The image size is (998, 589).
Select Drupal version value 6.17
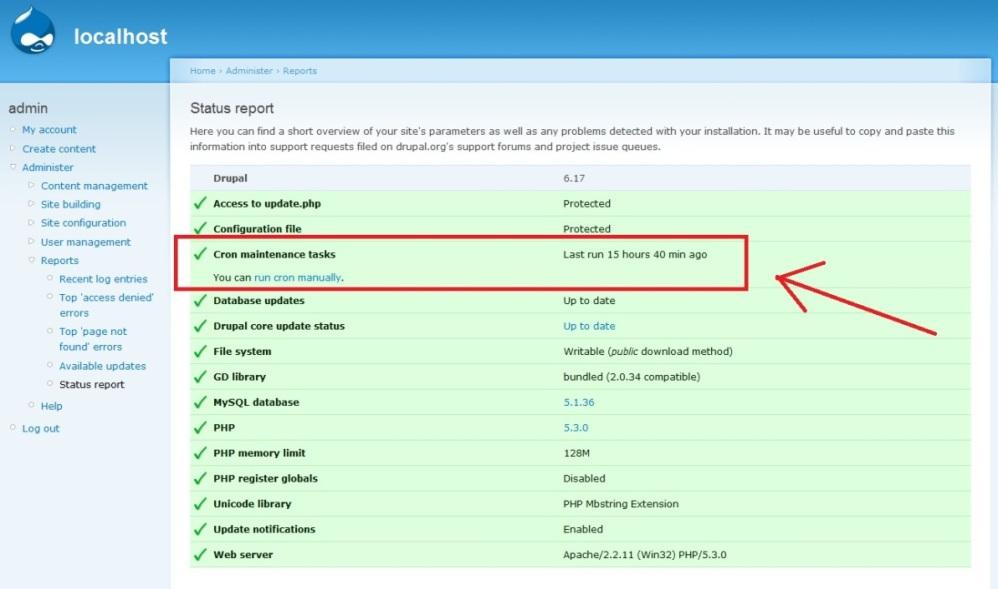(574, 178)
